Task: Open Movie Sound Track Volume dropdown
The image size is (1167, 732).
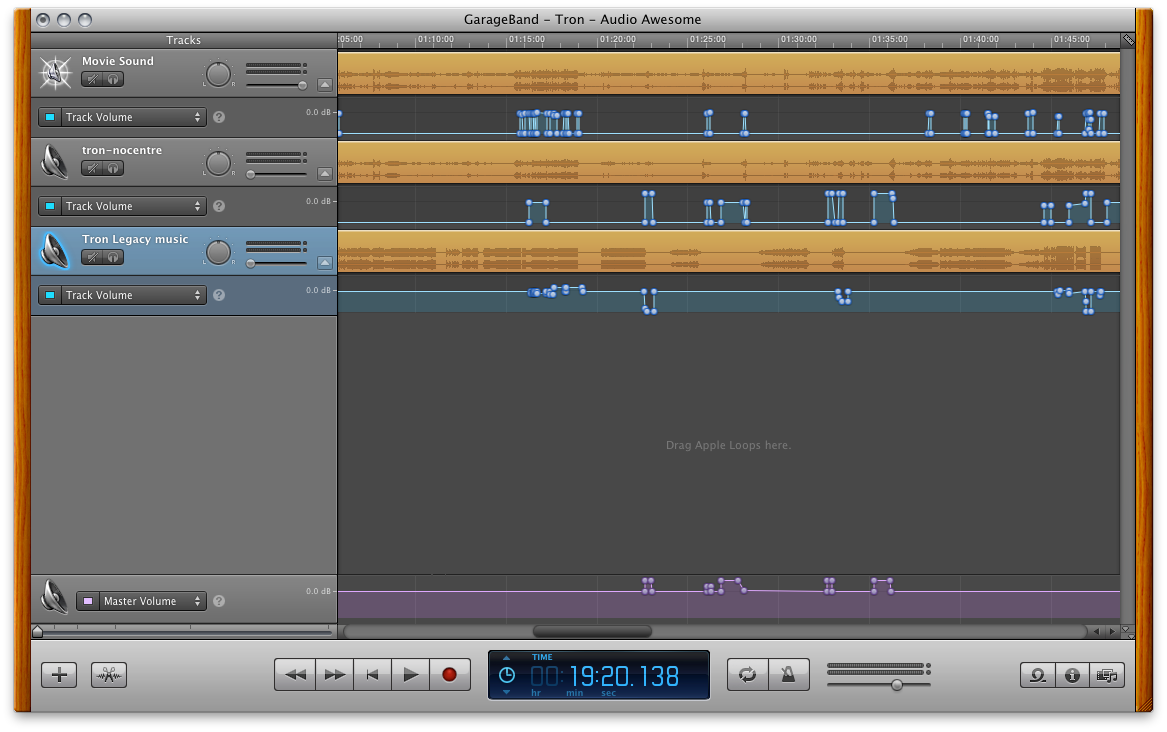Action: tap(132, 118)
